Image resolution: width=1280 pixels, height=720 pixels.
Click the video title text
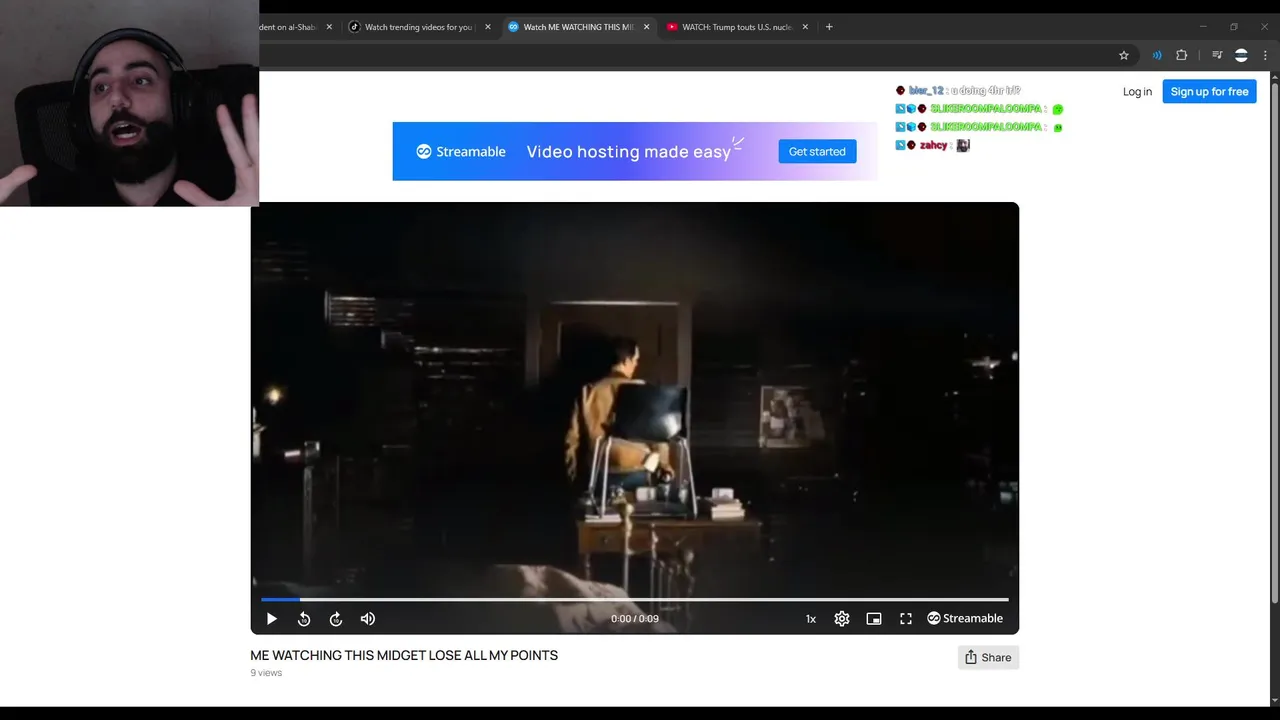click(404, 656)
